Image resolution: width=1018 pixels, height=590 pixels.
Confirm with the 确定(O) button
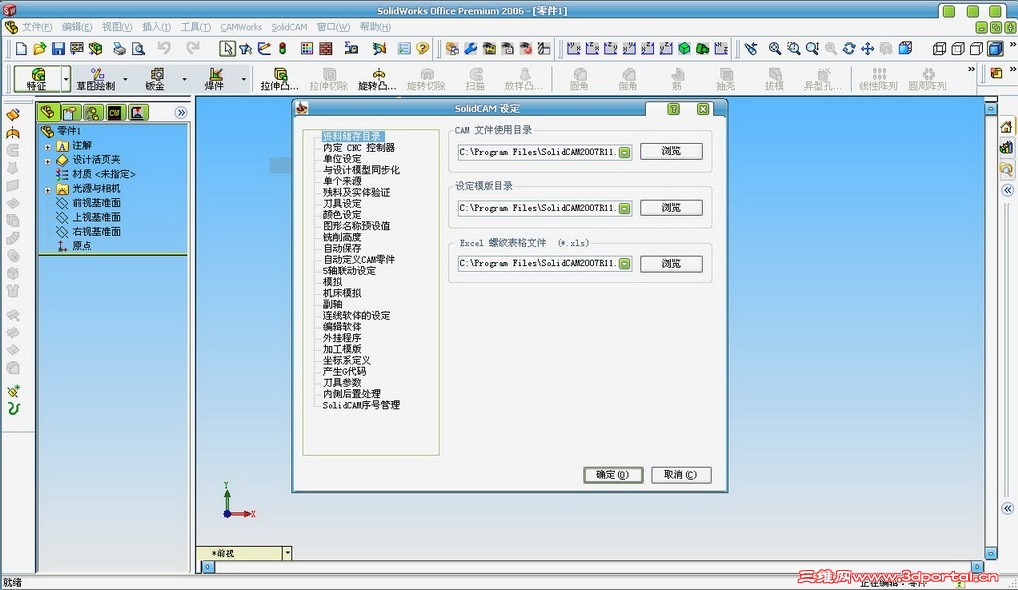click(613, 474)
